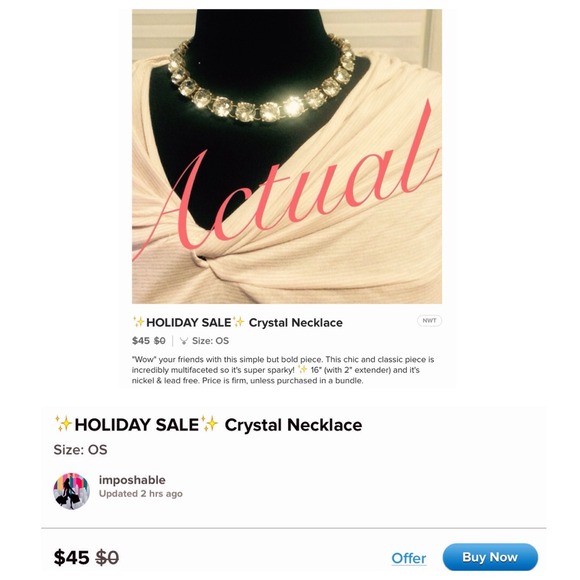Click the sparkle emoji in description text
580x580 pixels.
coord(303,369)
